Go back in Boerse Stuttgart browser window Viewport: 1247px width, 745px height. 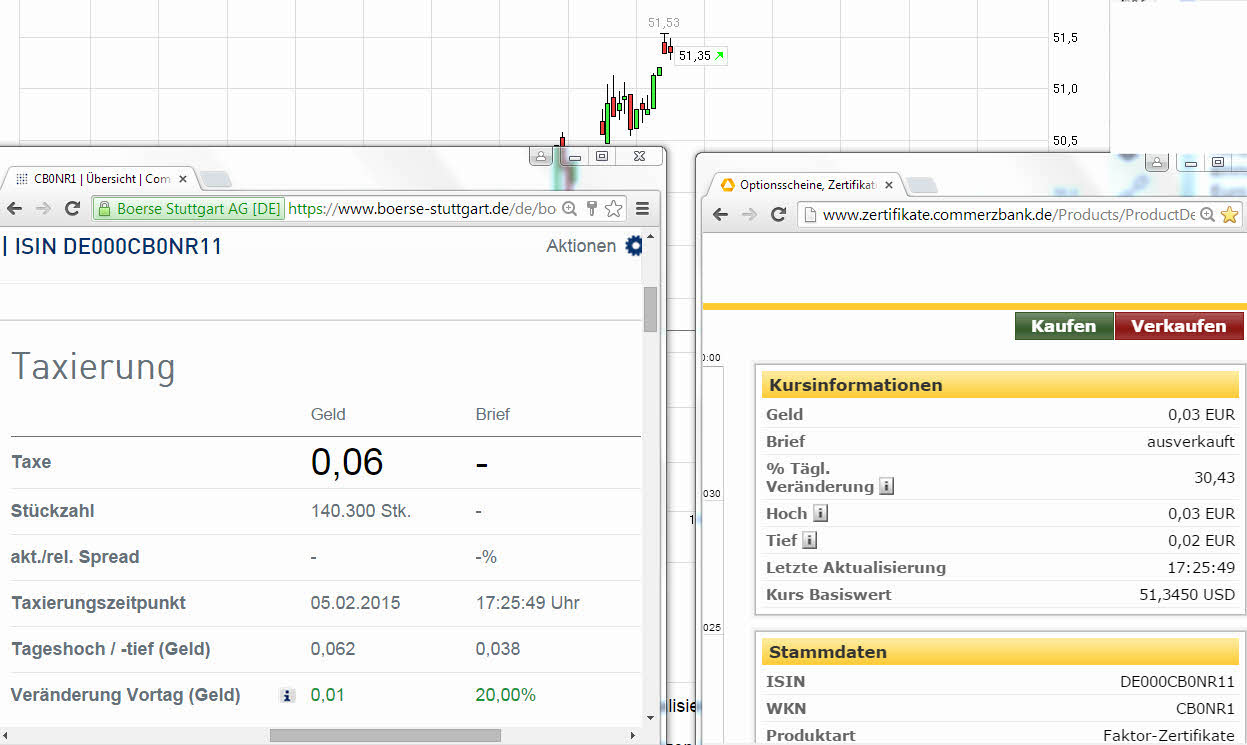click(x=14, y=208)
